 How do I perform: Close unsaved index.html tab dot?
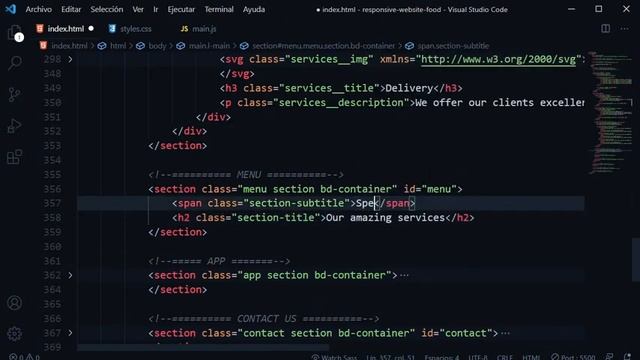pos(91,29)
